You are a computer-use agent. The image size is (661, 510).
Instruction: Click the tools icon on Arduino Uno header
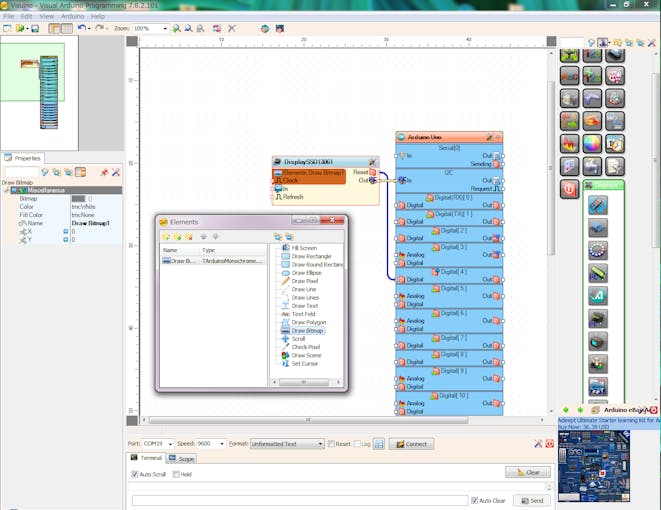click(489, 137)
